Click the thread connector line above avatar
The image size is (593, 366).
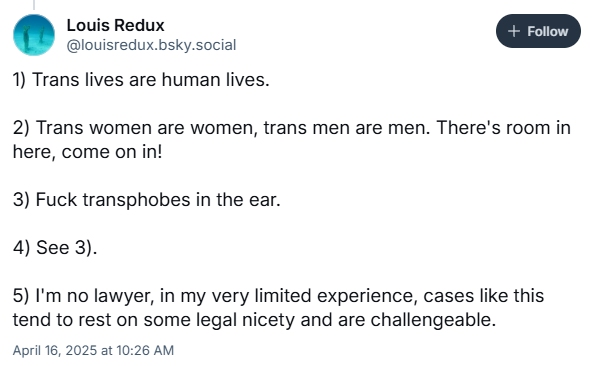(x=34, y=5)
